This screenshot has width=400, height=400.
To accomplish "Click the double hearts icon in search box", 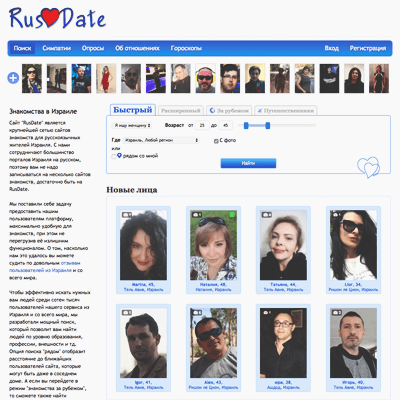I will [368, 167].
